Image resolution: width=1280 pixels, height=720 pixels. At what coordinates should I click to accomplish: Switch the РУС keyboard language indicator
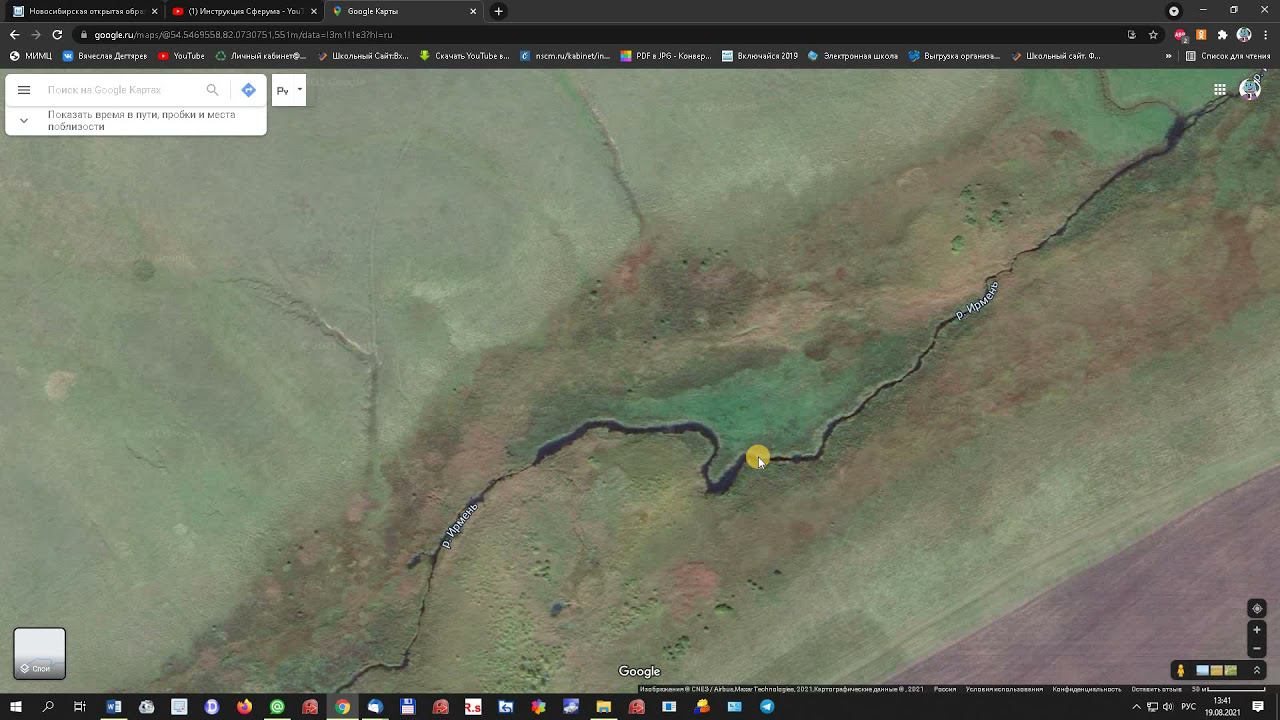1189,707
